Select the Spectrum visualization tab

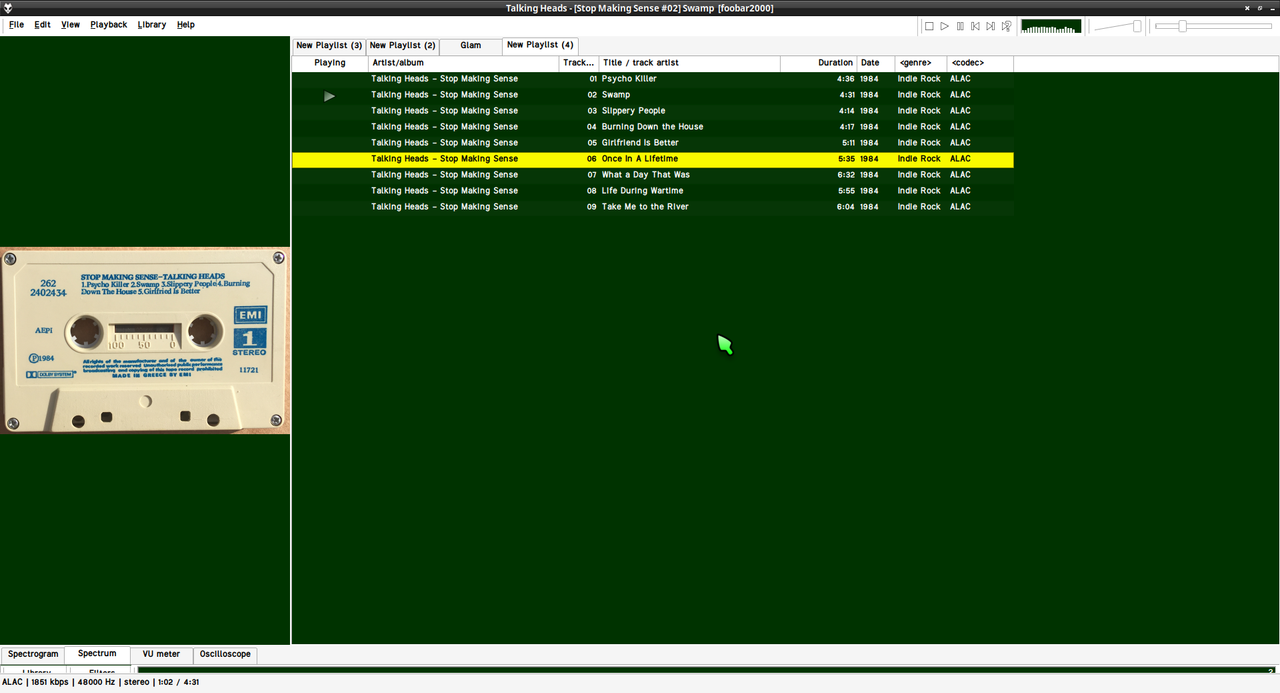[97, 654]
